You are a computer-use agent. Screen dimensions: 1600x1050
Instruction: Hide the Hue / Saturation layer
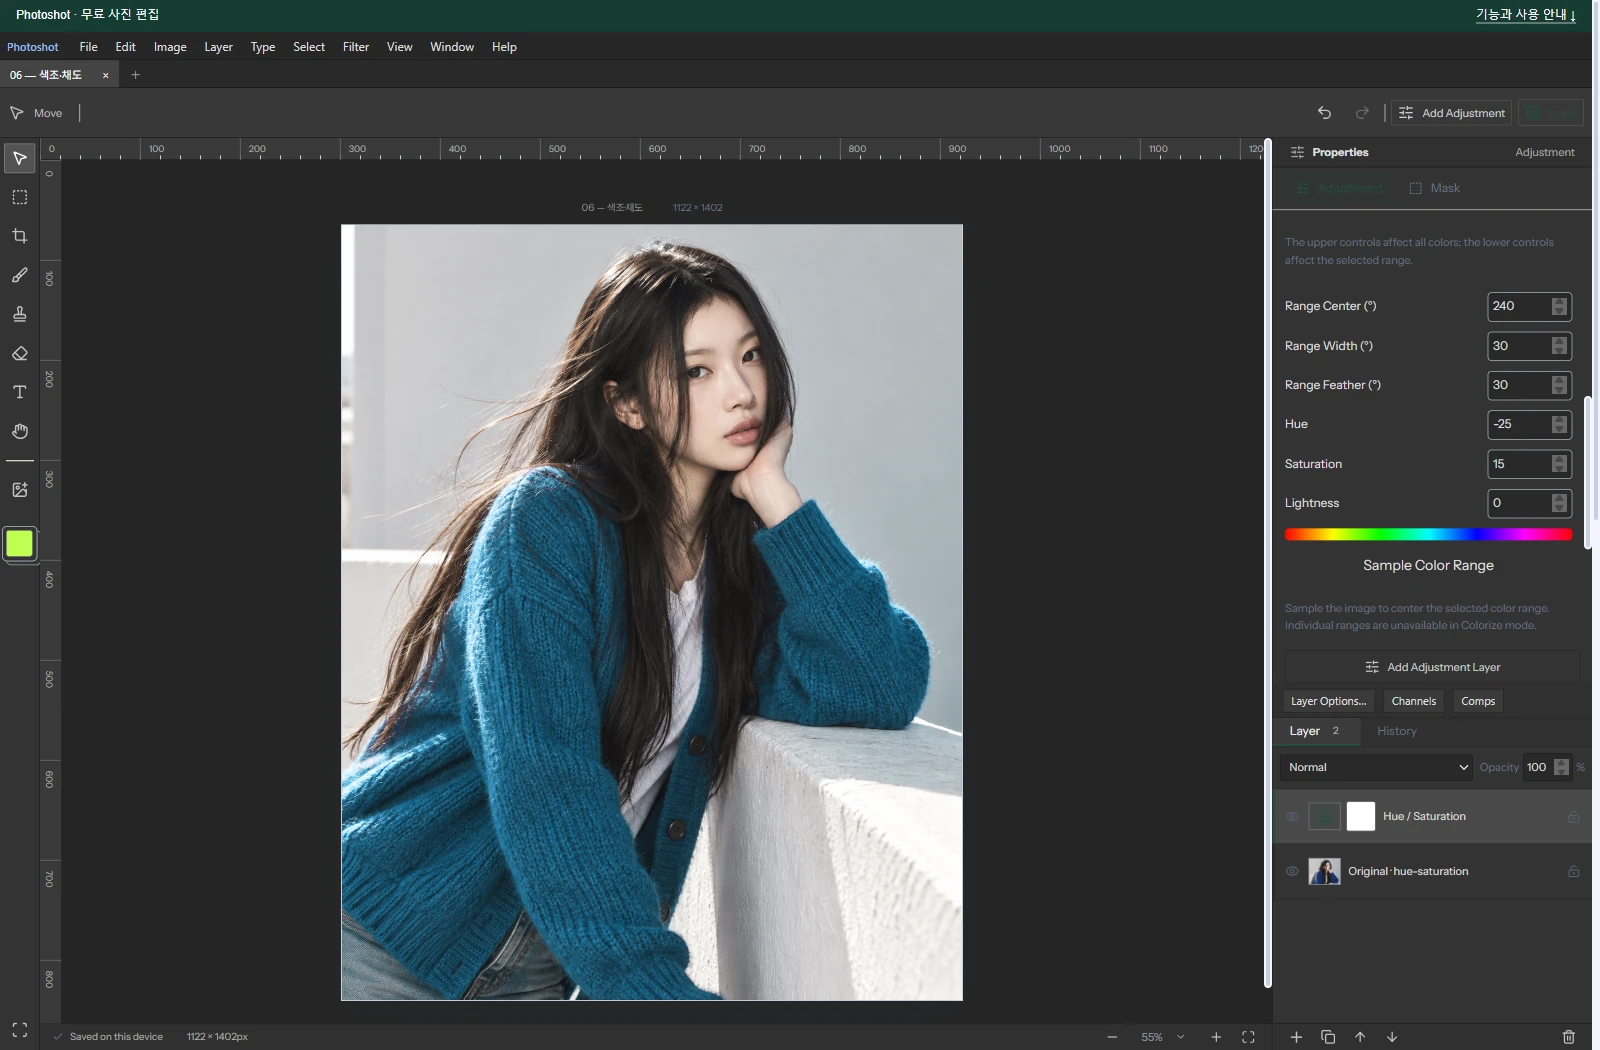point(1292,817)
